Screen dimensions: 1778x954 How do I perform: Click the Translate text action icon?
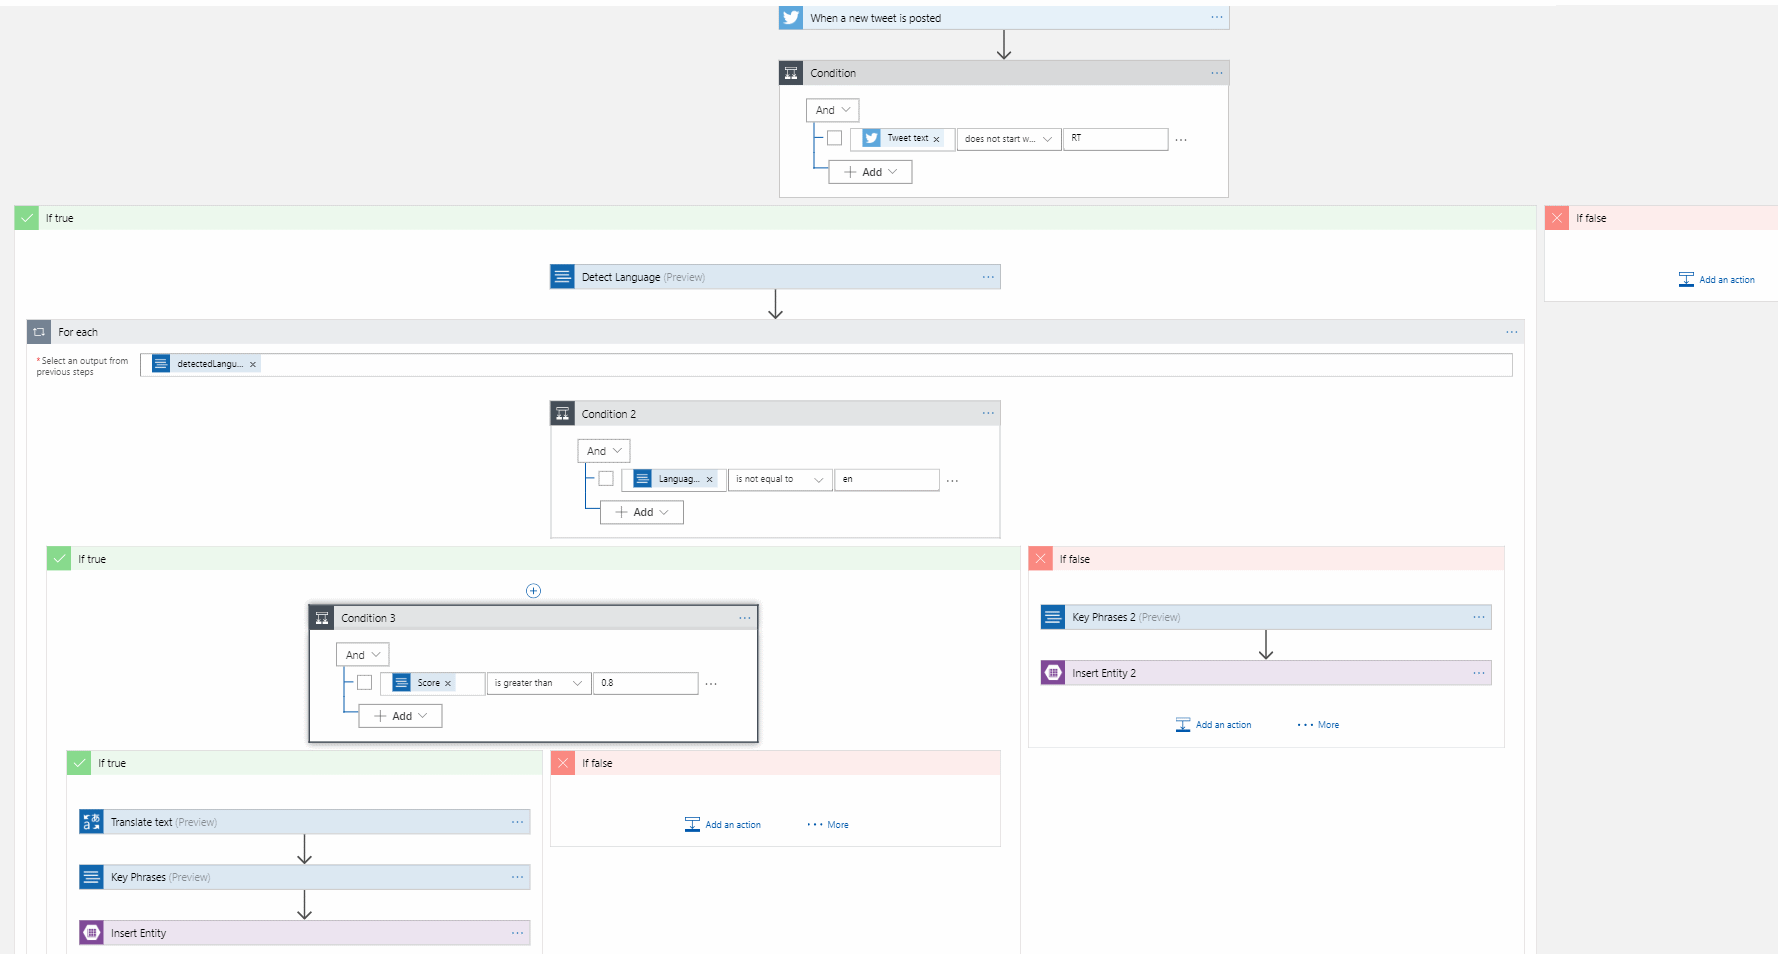[91, 822]
